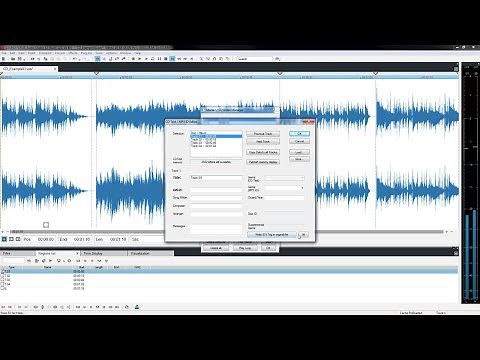Click the red track marker before third waveform
Screen dimensions: 480x360
pos(280,73)
